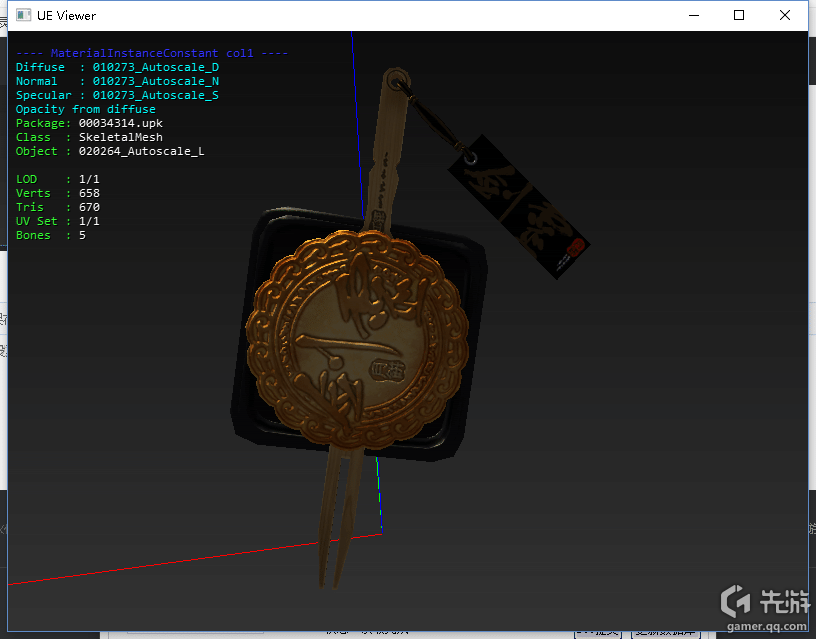Click the 'Diffuse' label

[40, 67]
